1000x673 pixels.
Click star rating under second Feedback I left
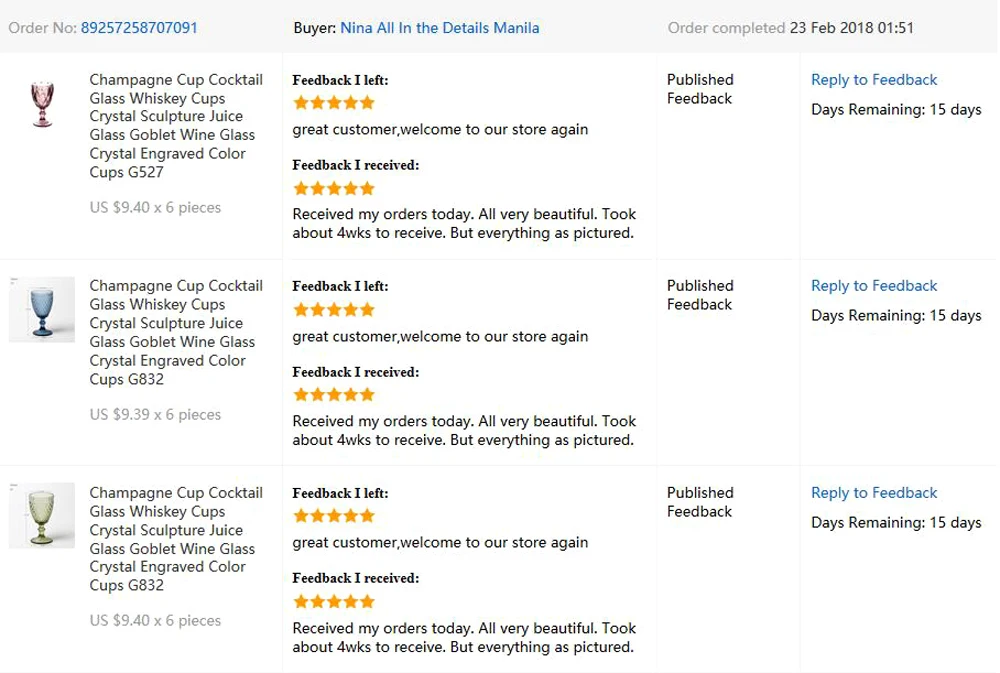point(334,310)
